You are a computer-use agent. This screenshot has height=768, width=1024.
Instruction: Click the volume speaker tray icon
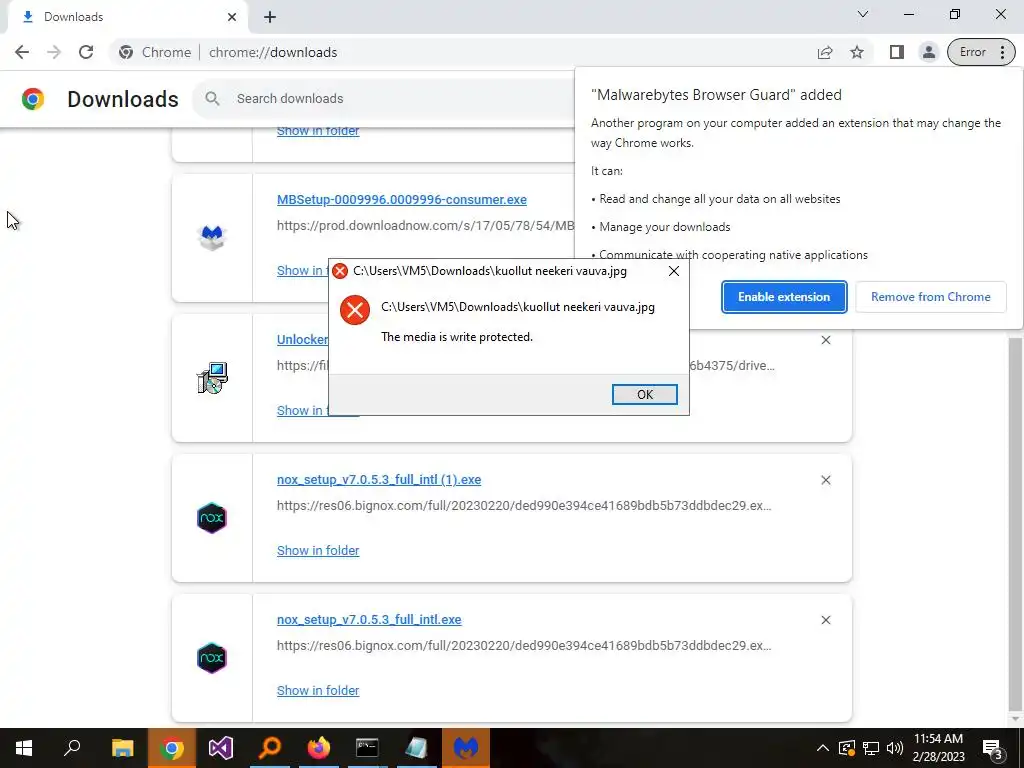point(895,748)
